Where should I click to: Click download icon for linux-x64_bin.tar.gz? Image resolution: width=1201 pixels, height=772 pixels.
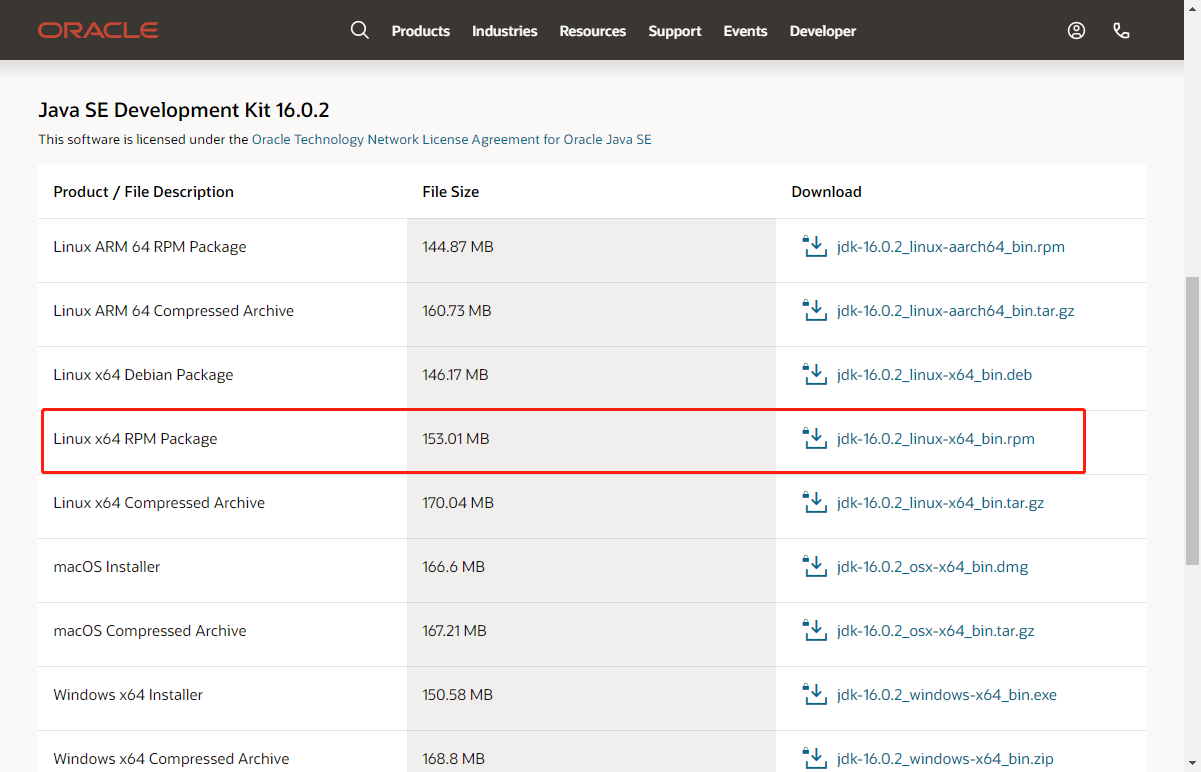point(814,502)
